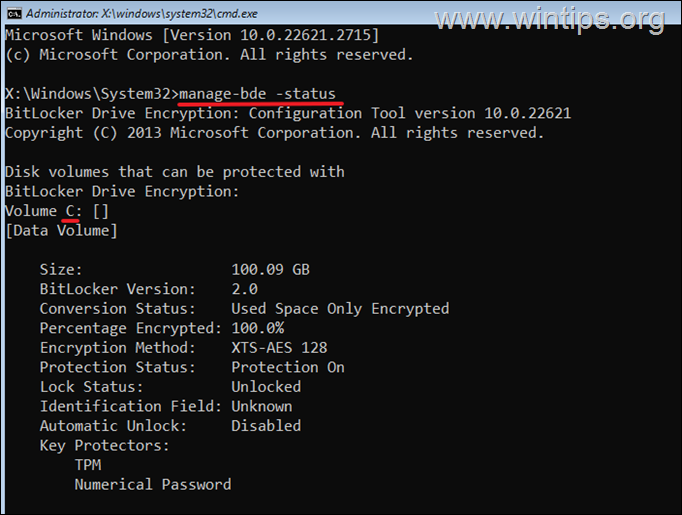Click the TPM key protector entry
The image size is (682, 515).
(87, 465)
